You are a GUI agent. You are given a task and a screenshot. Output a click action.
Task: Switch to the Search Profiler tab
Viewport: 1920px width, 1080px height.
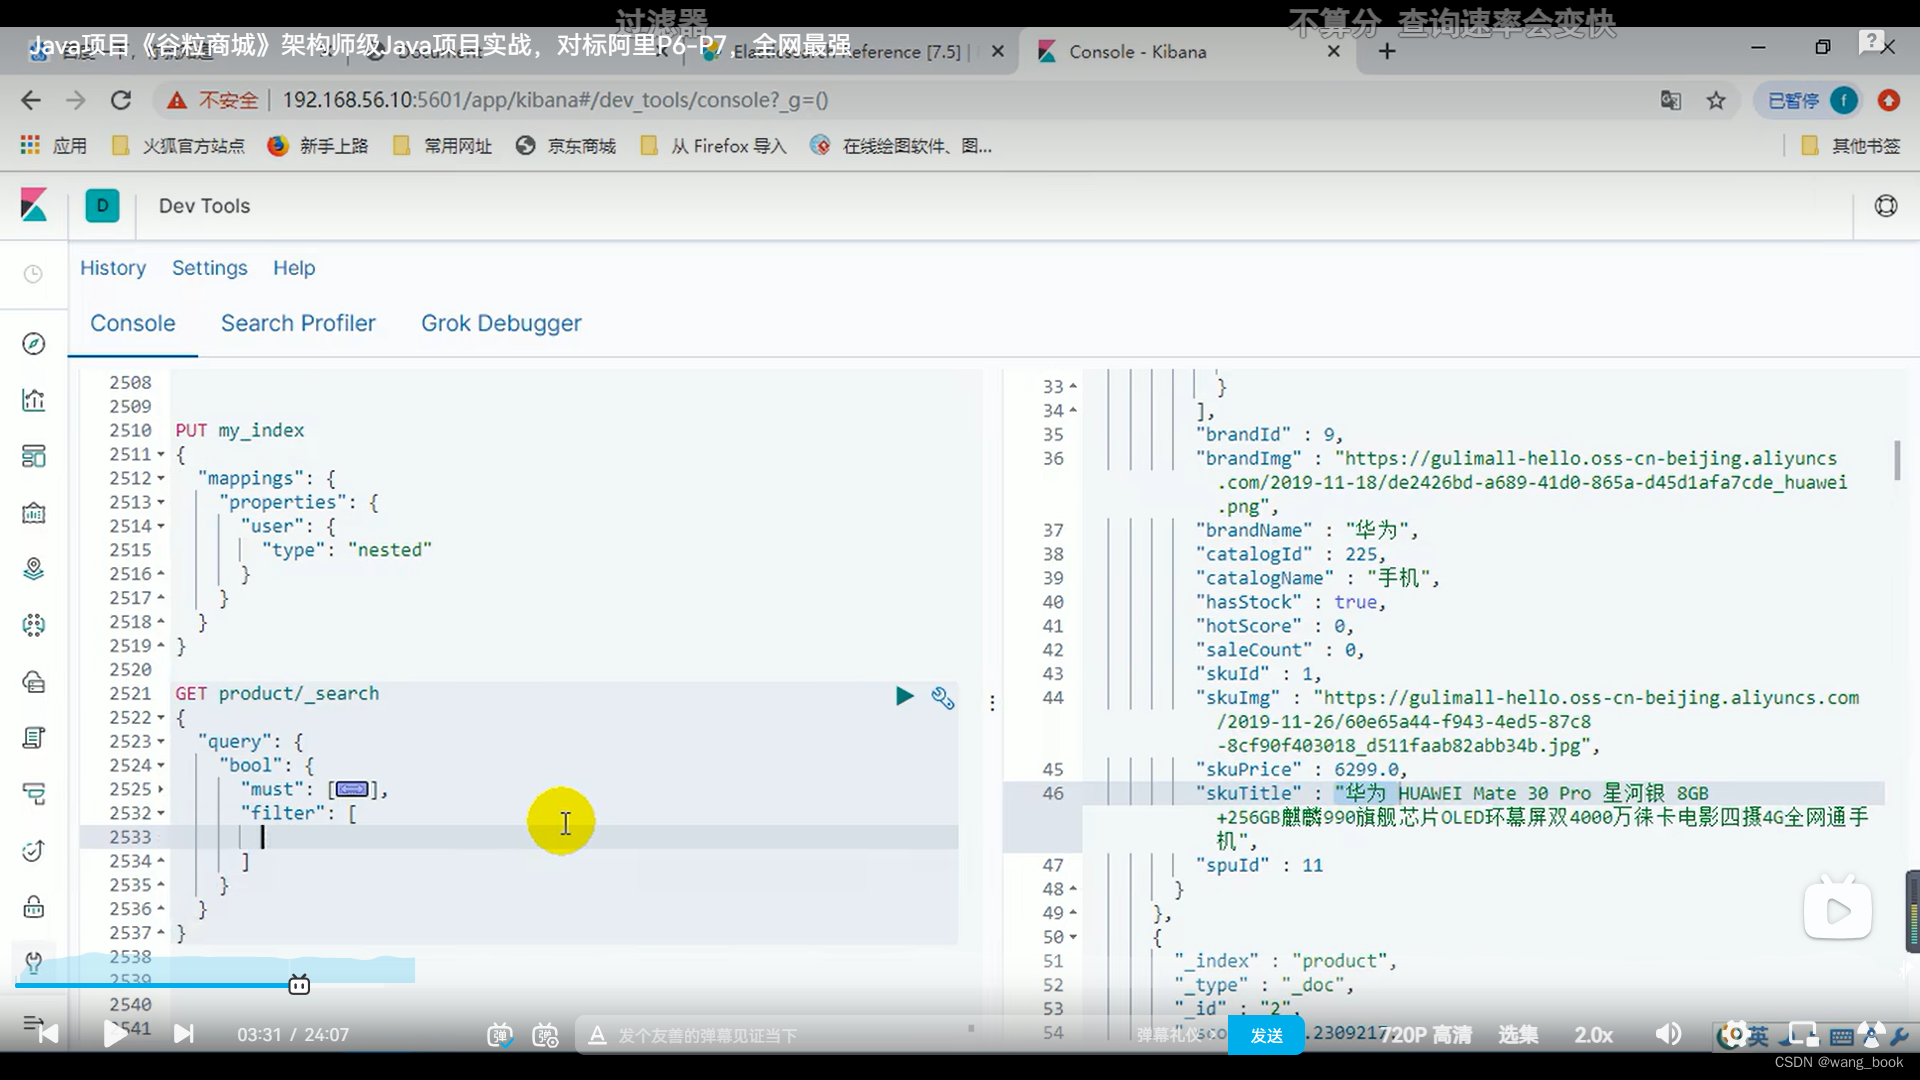coord(298,323)
